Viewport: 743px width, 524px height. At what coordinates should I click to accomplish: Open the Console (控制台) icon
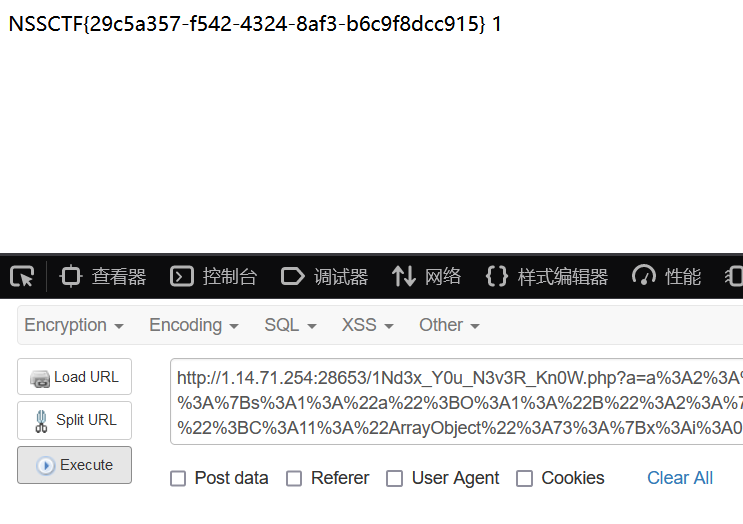point(182,276)
